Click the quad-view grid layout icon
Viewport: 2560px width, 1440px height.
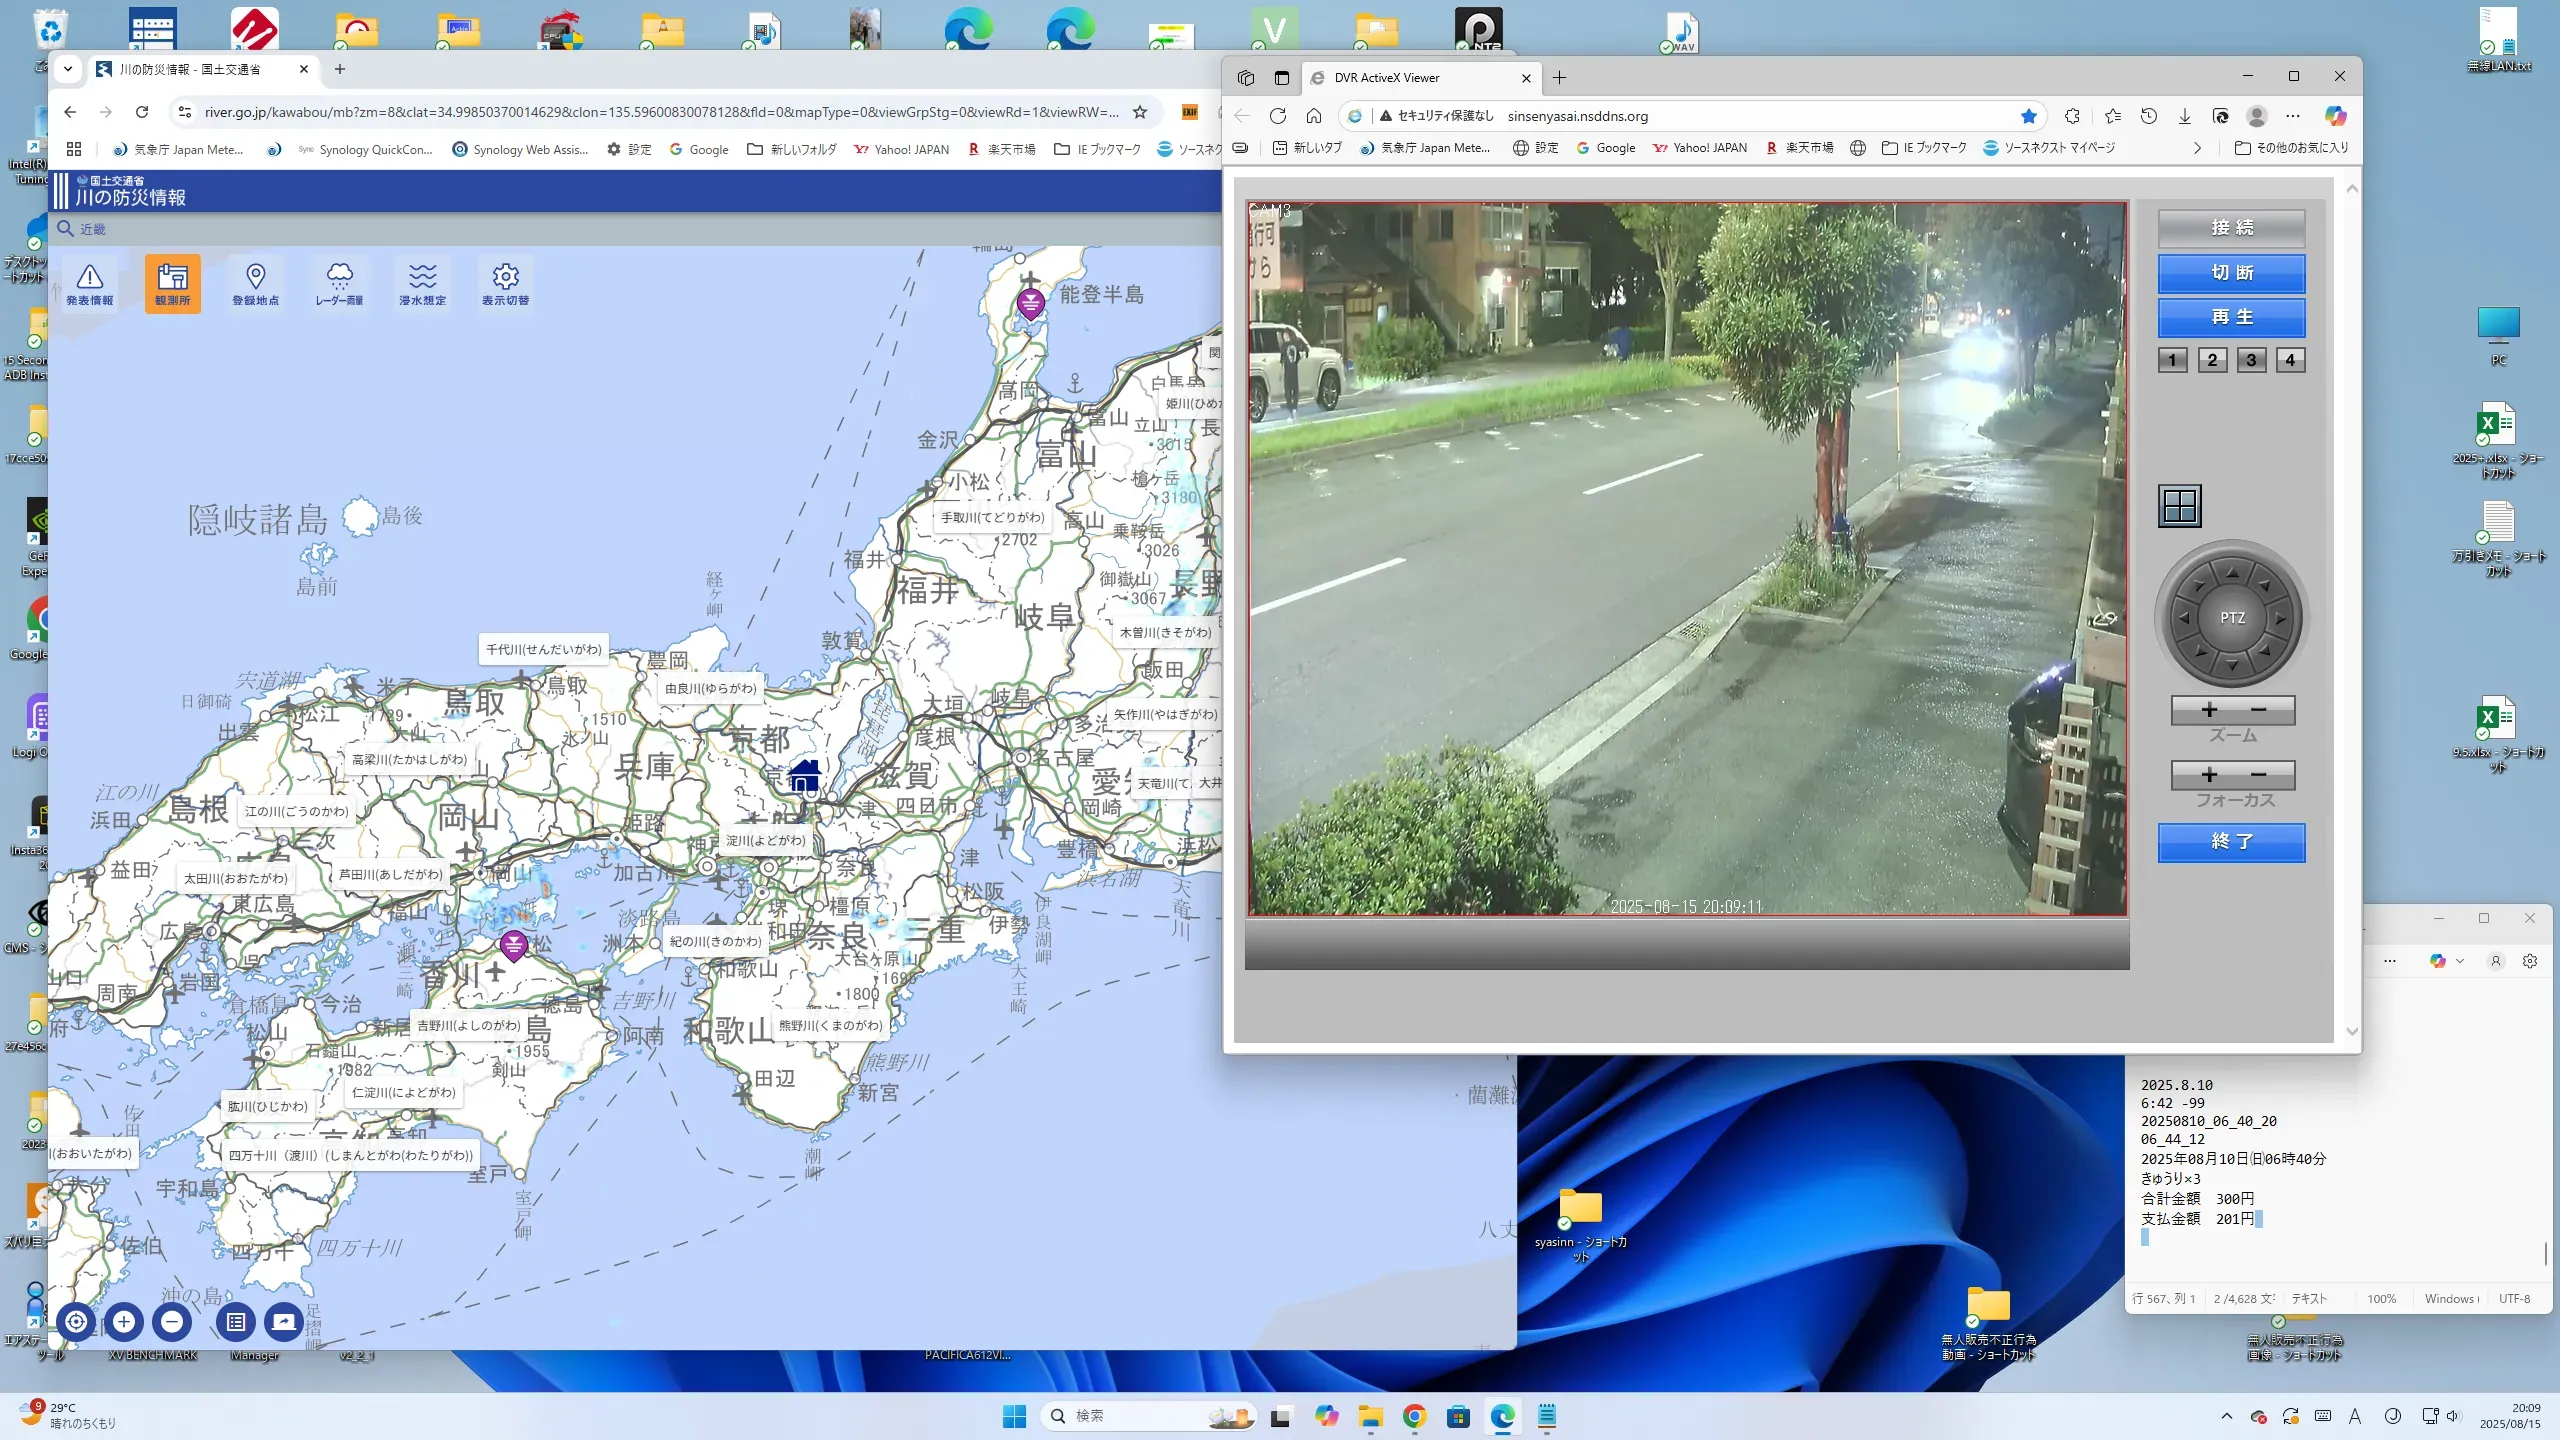tap(2179, 506)
